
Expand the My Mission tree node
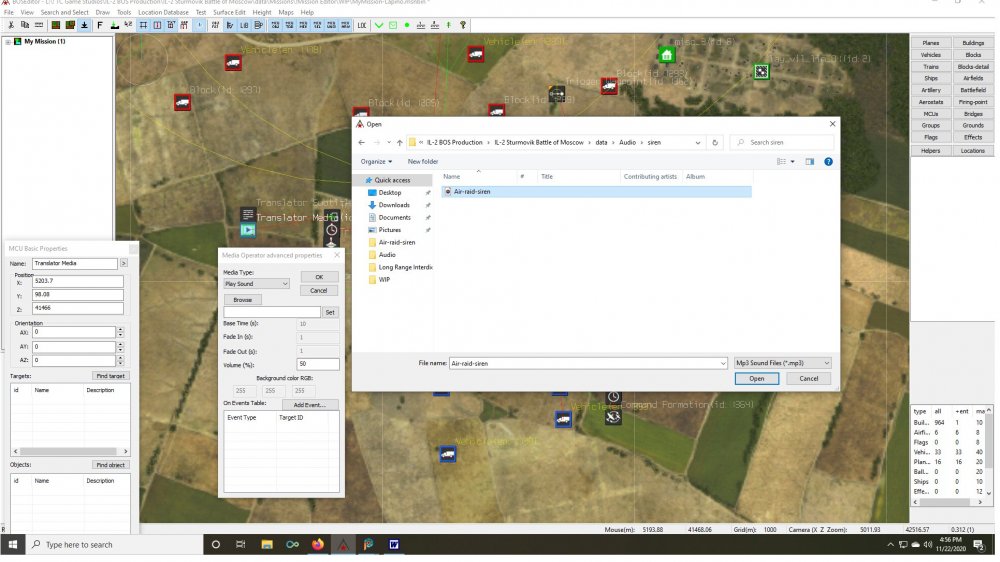[9, 42]
